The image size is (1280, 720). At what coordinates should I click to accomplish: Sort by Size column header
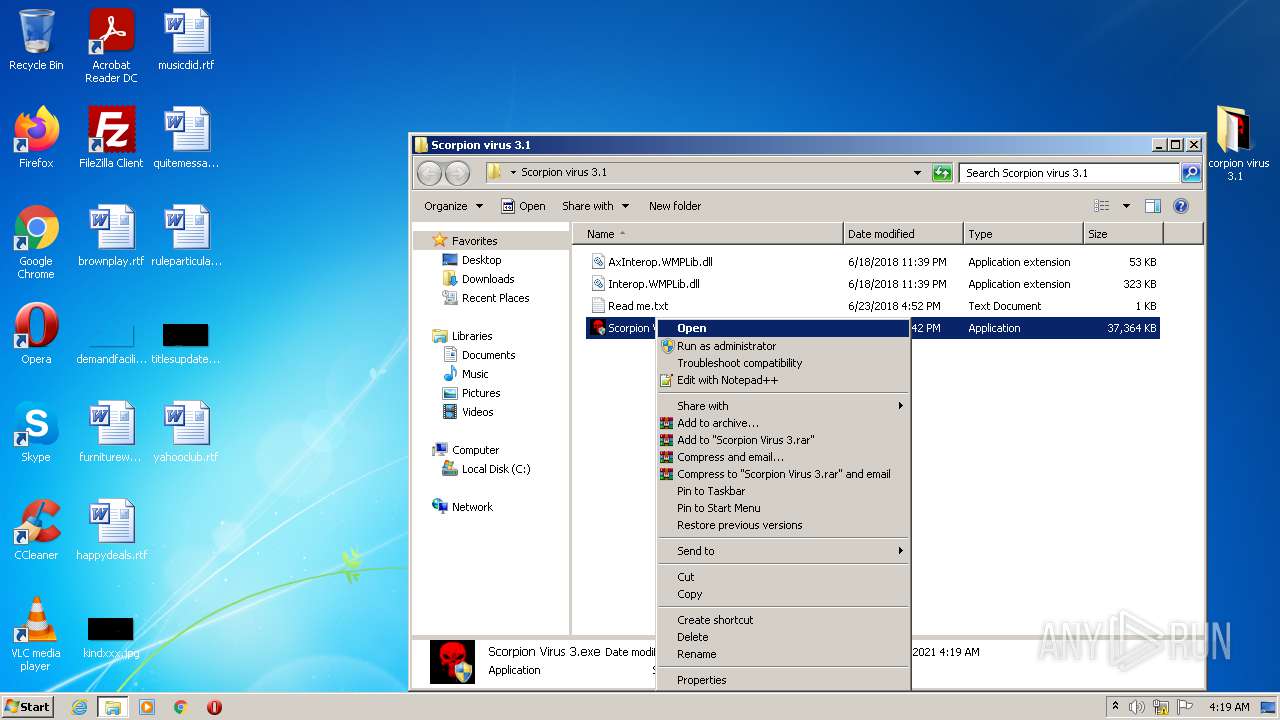pos(1123,234)
